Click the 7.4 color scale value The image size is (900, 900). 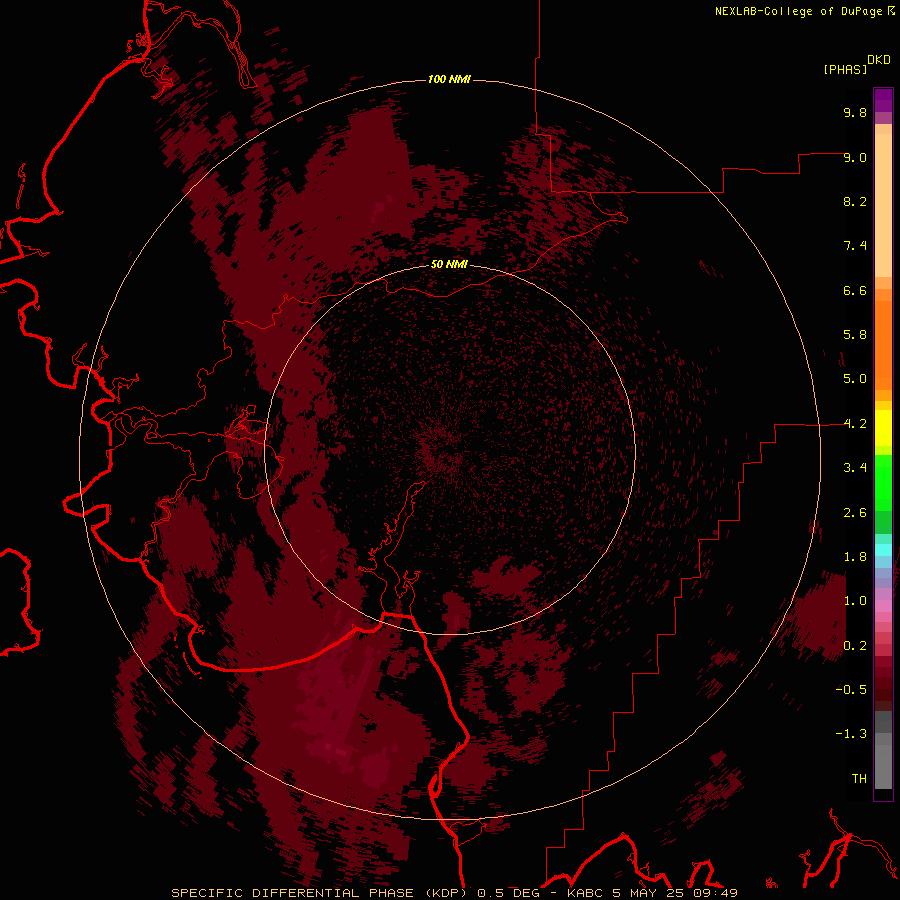(x=855, y=246)
